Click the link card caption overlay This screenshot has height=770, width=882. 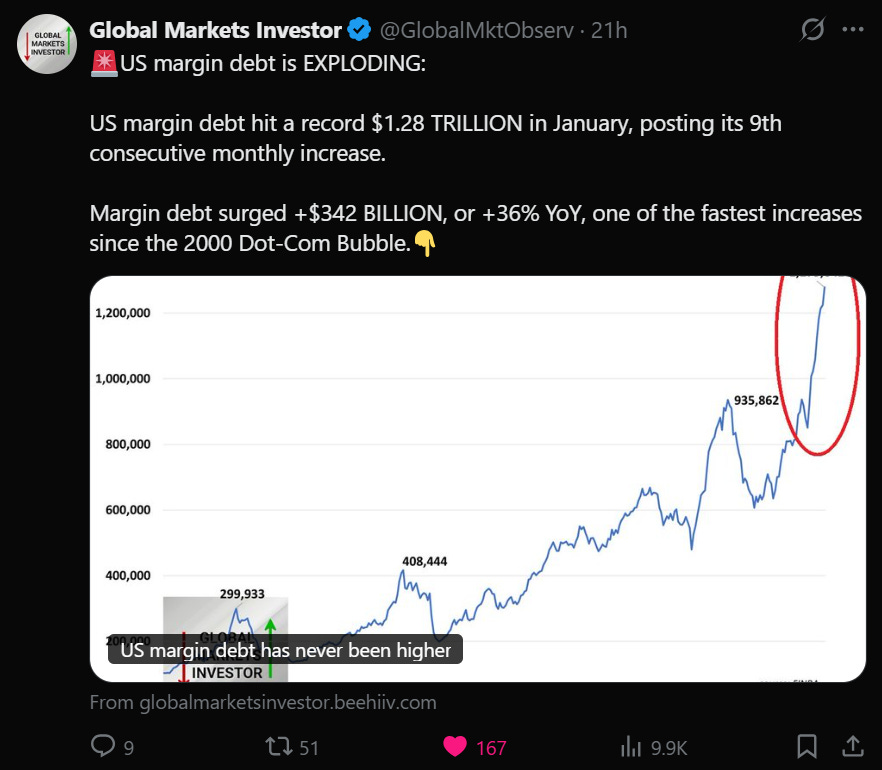click(285, 650)
